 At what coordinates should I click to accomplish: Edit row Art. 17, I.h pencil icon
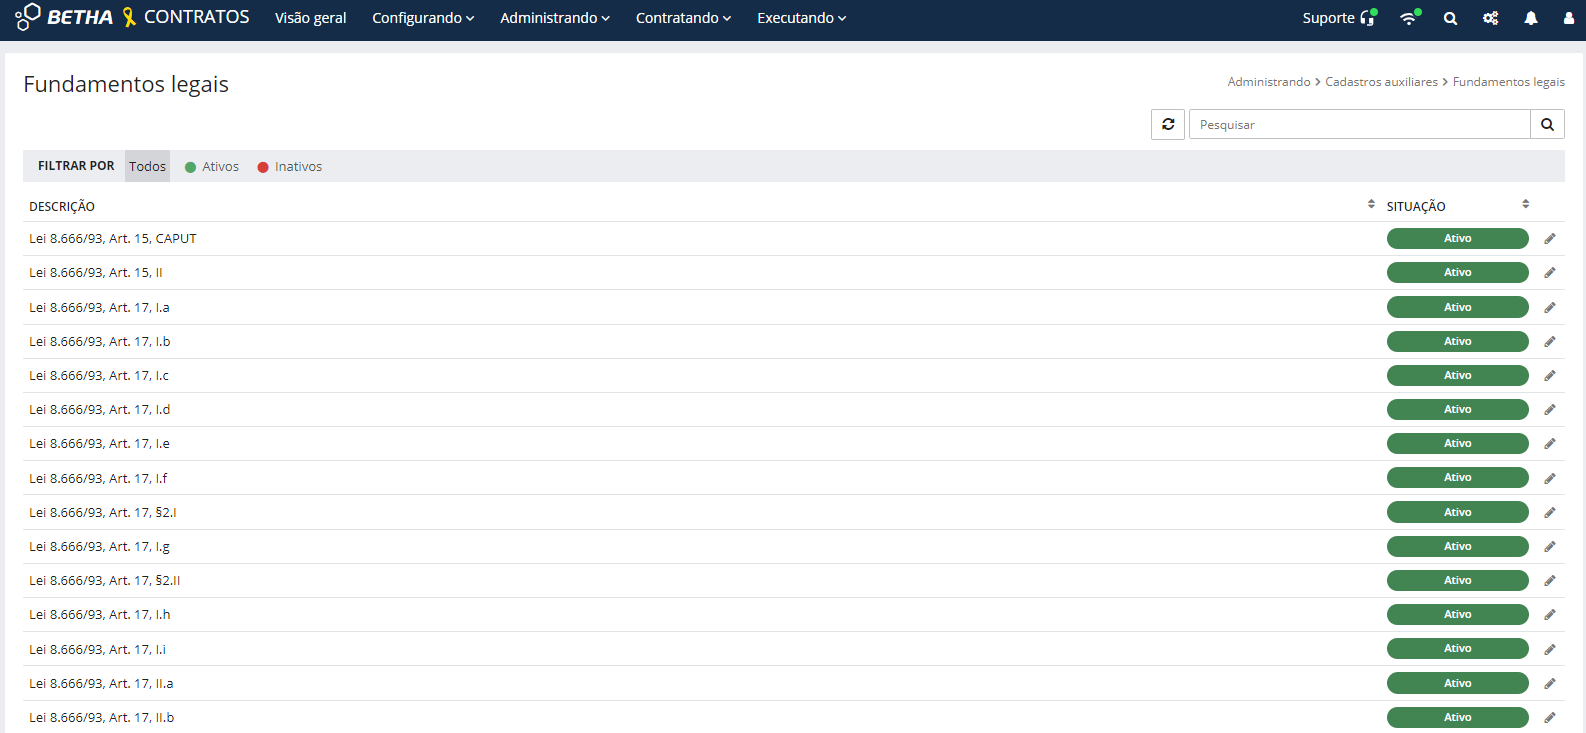point(1550,614)
